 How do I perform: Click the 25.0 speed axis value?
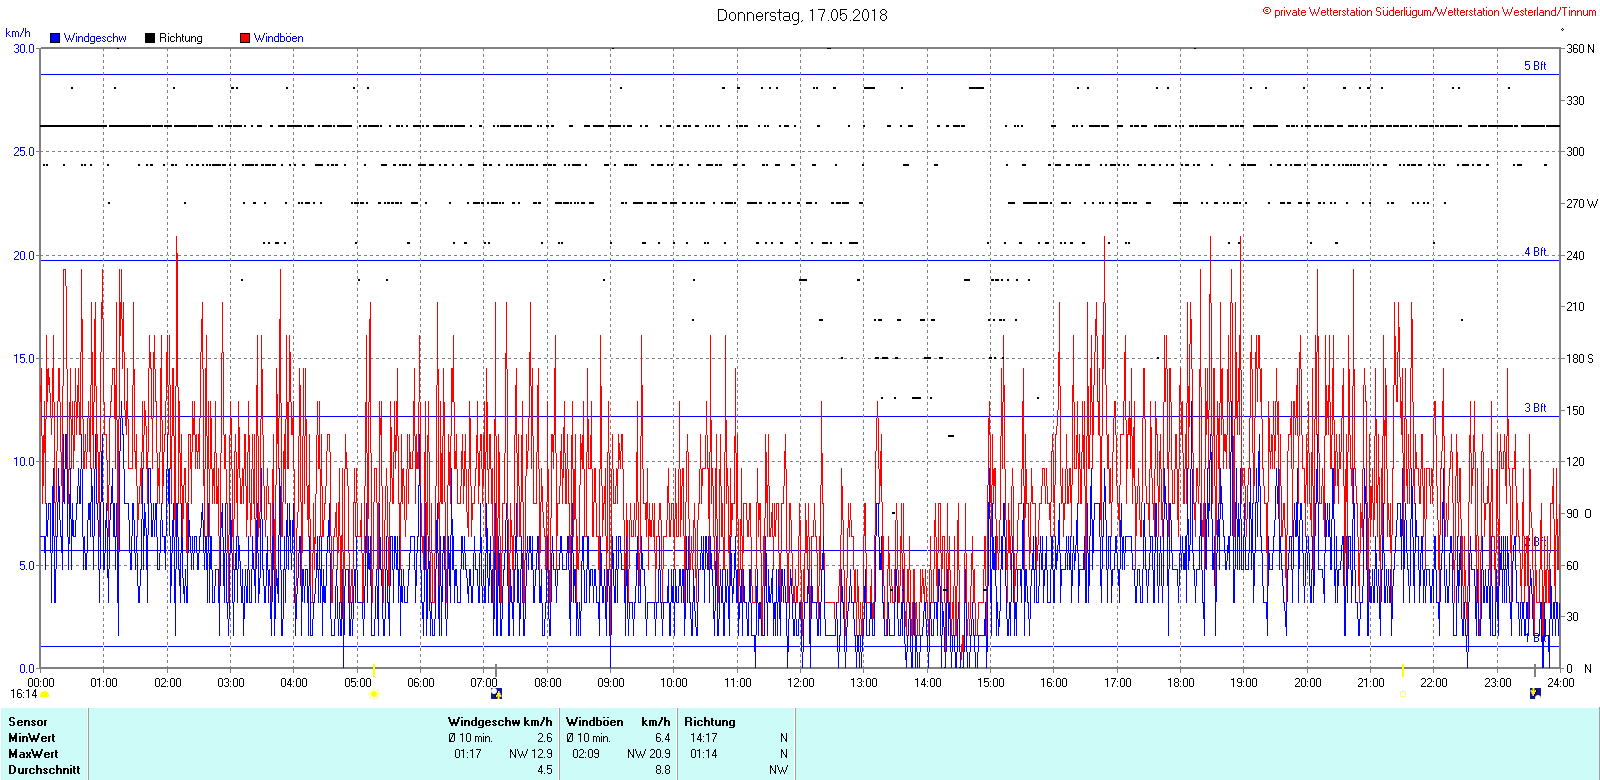[23, 152]
